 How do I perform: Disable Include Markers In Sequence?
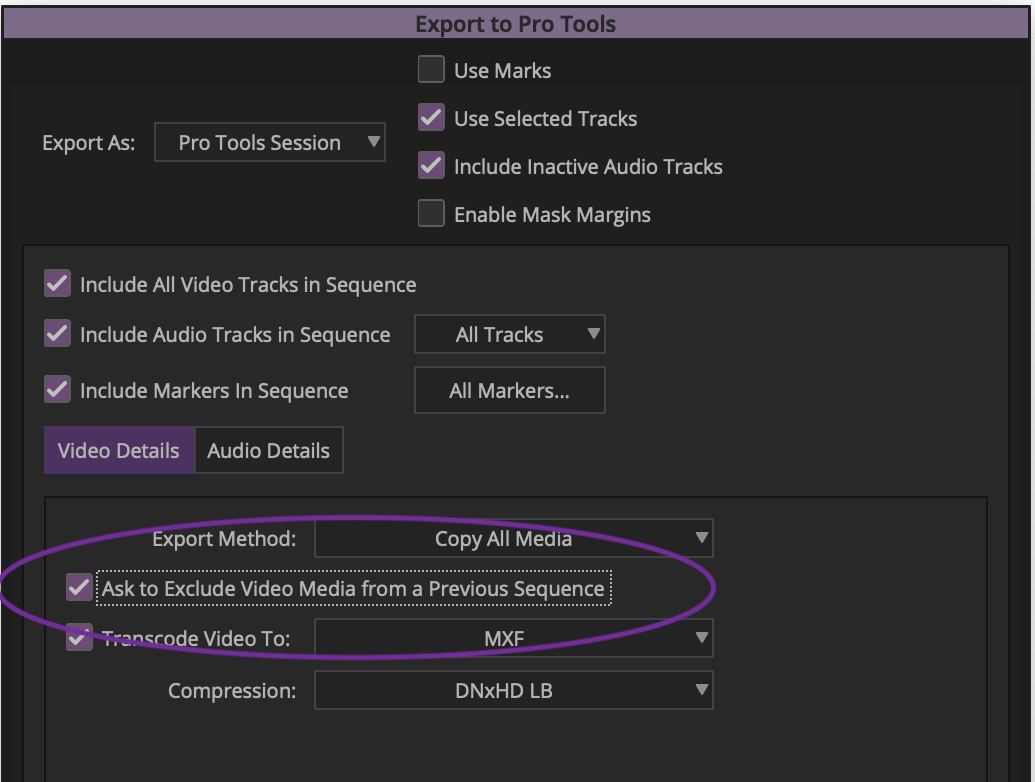tap(57, 390)
